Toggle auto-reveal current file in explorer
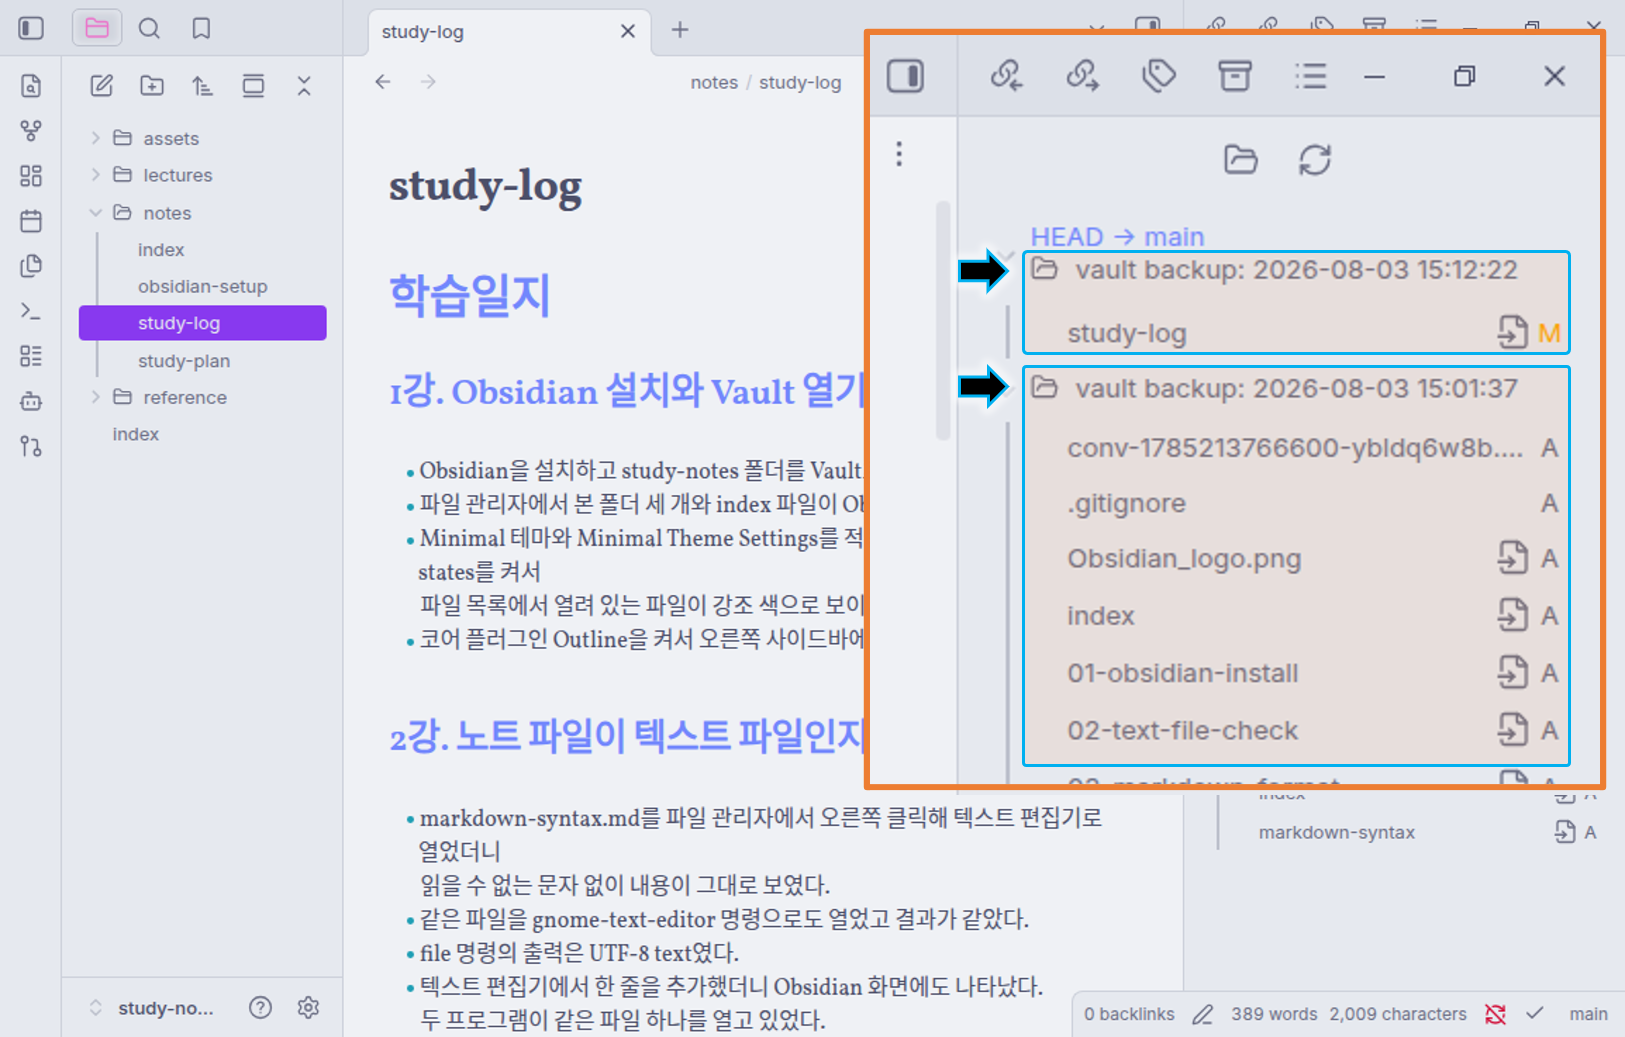Image resolution: width=1625 pixels, height=1037 pixels. click(x=253, y=86)
